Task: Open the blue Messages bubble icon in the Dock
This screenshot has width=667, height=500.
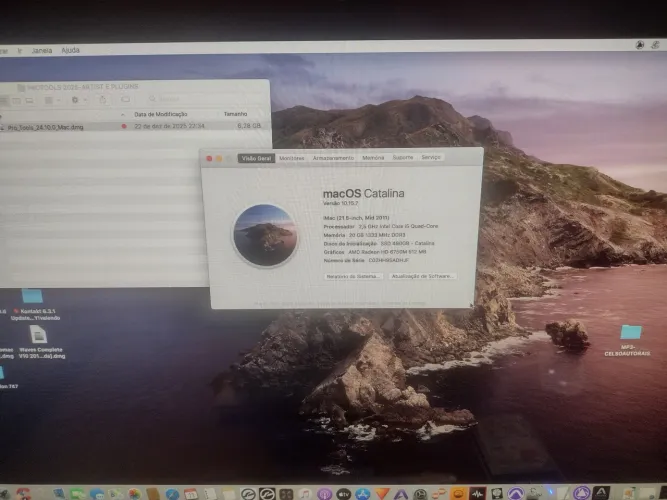Action: click(x=97, y=494)
